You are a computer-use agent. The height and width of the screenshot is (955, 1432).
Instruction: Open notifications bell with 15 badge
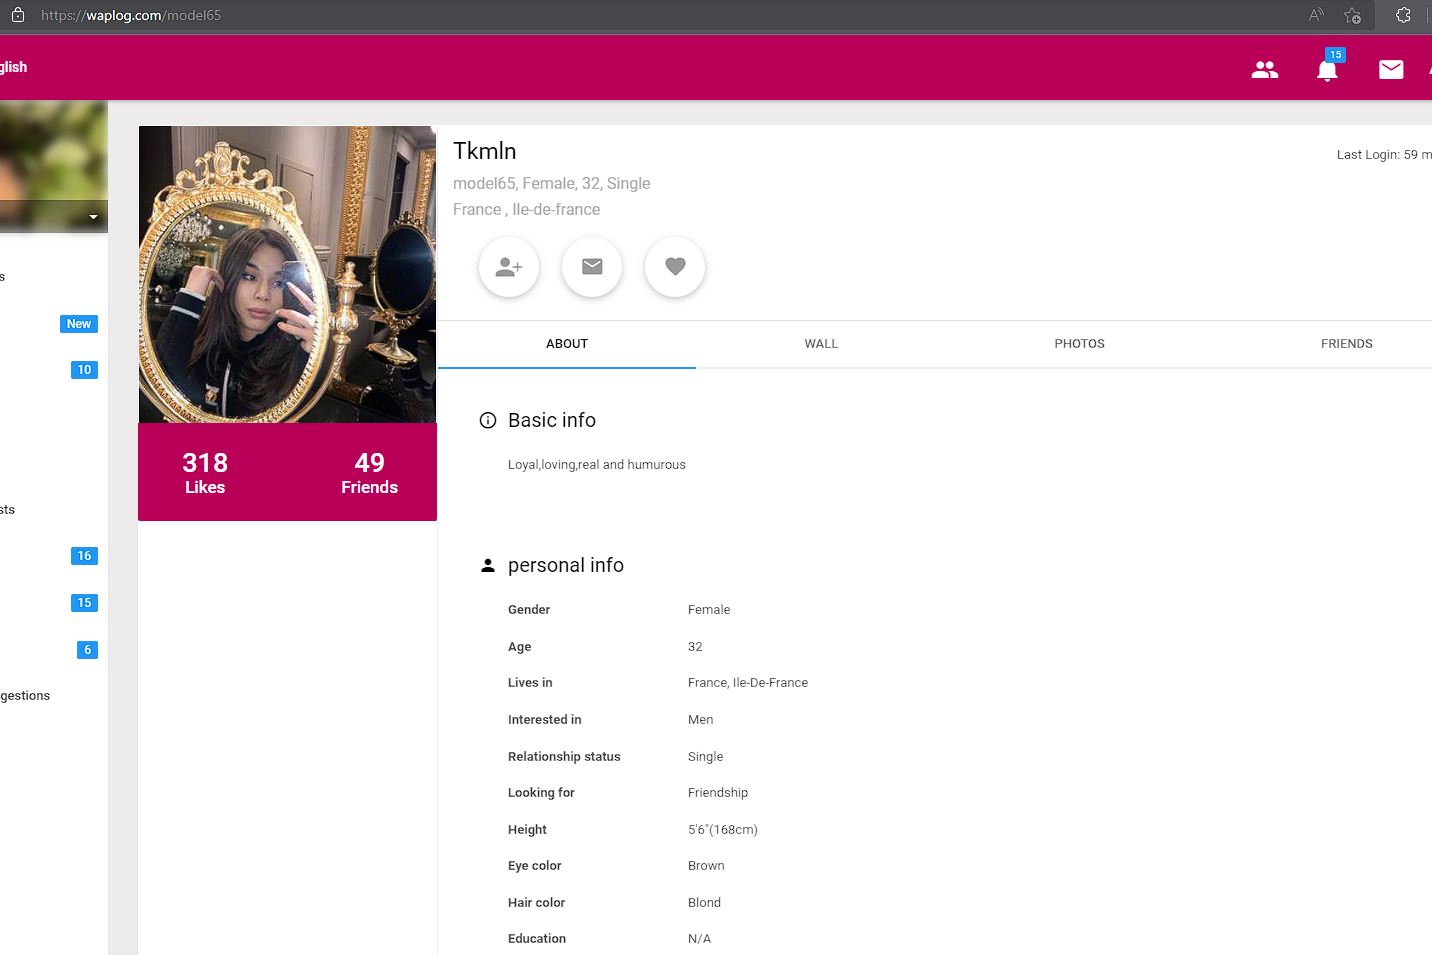pyautogui.click(x=1328, y=69)
